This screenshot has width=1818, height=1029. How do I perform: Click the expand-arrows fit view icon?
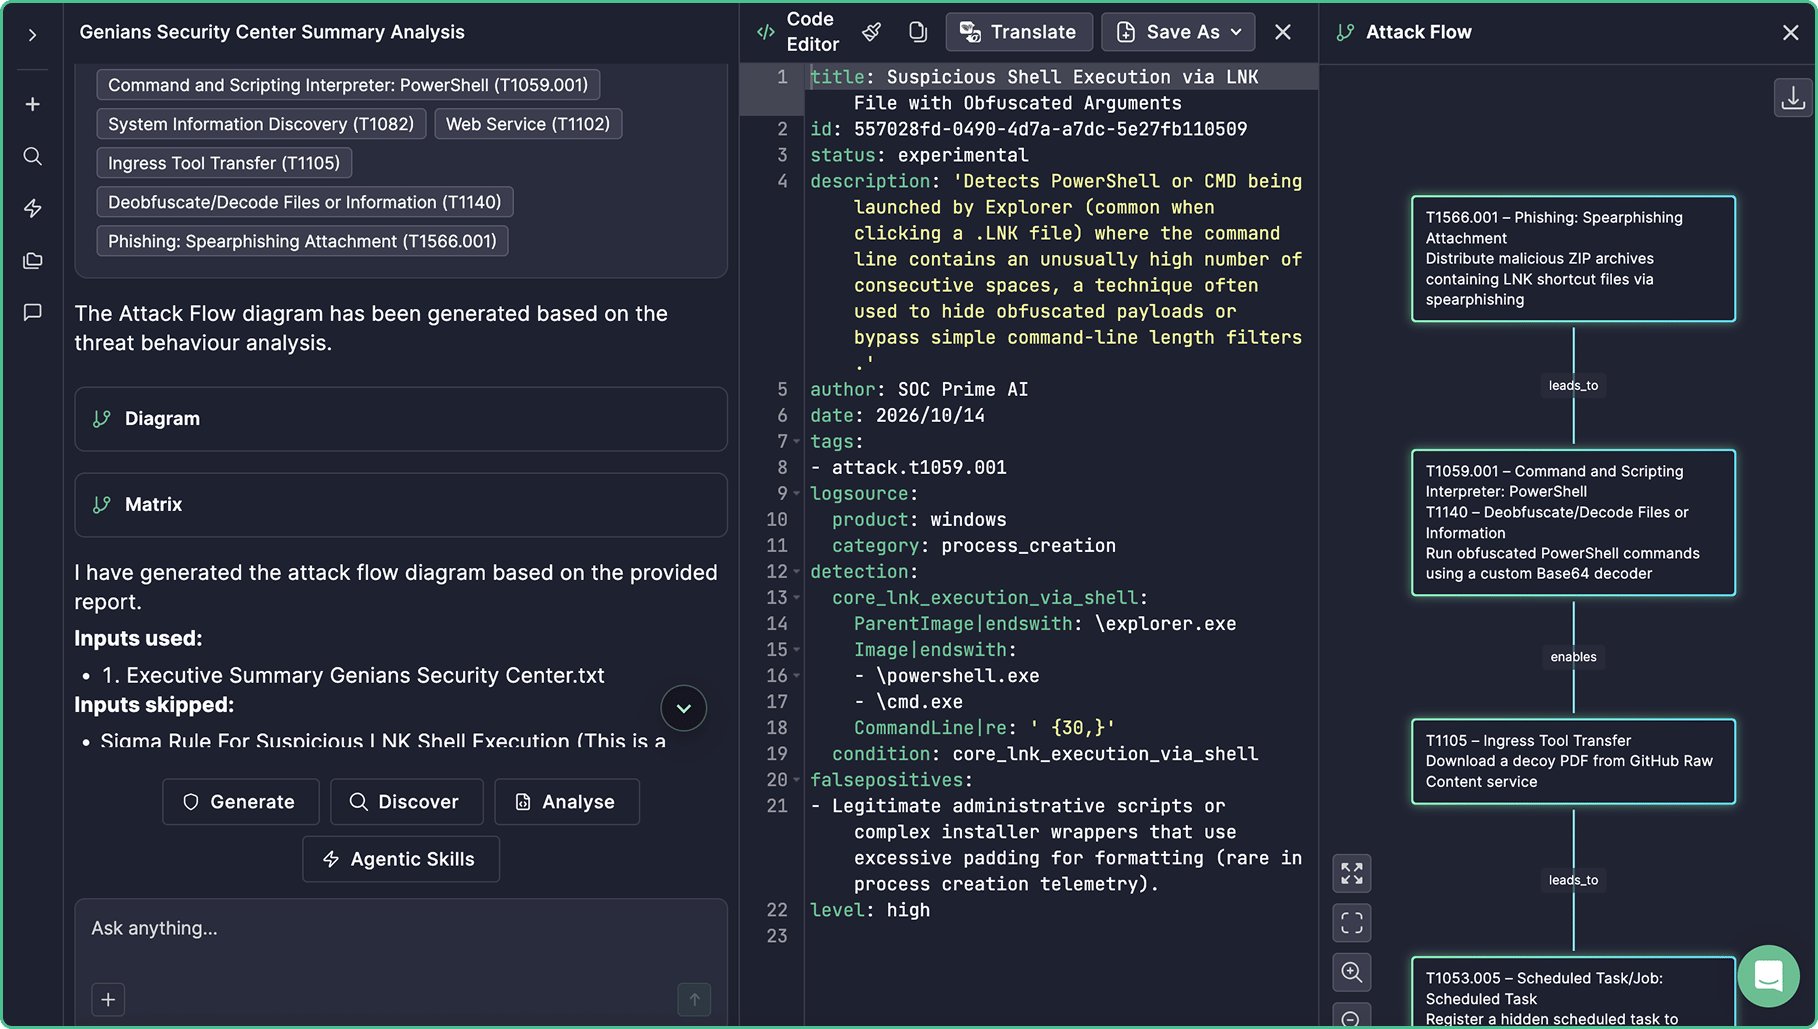click(x=1352, y=874)
